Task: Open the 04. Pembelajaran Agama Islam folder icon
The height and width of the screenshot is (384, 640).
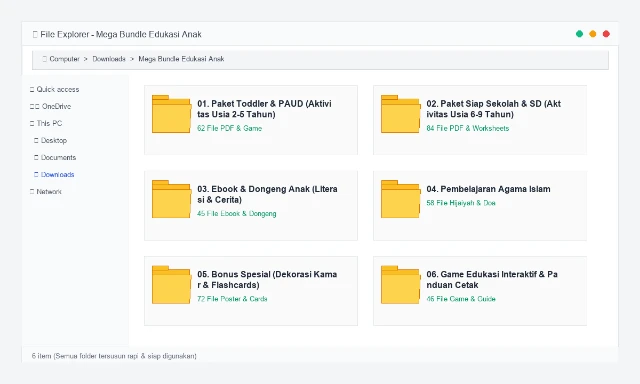Action: pos(400,199)
